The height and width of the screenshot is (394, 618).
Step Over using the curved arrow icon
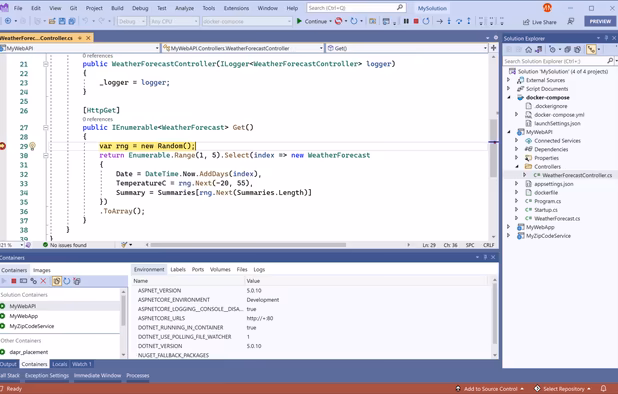(x=459, y=21)
